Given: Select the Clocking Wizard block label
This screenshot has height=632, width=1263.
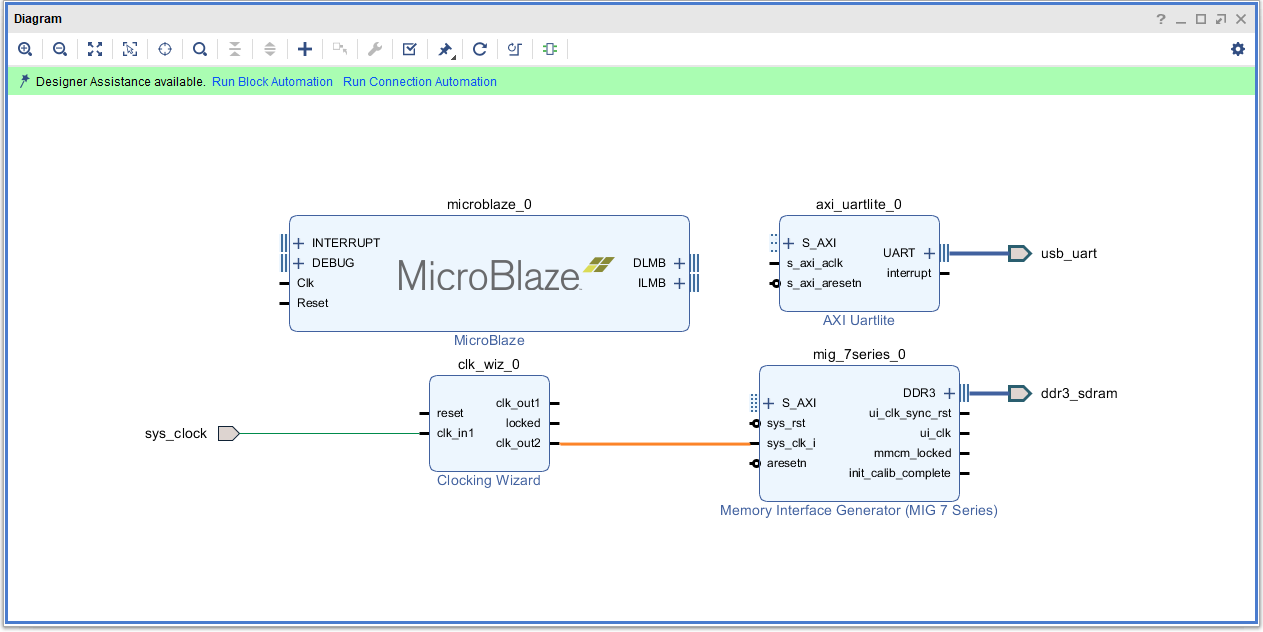Looking at the screenshot, I should click(x=488, y=481).
